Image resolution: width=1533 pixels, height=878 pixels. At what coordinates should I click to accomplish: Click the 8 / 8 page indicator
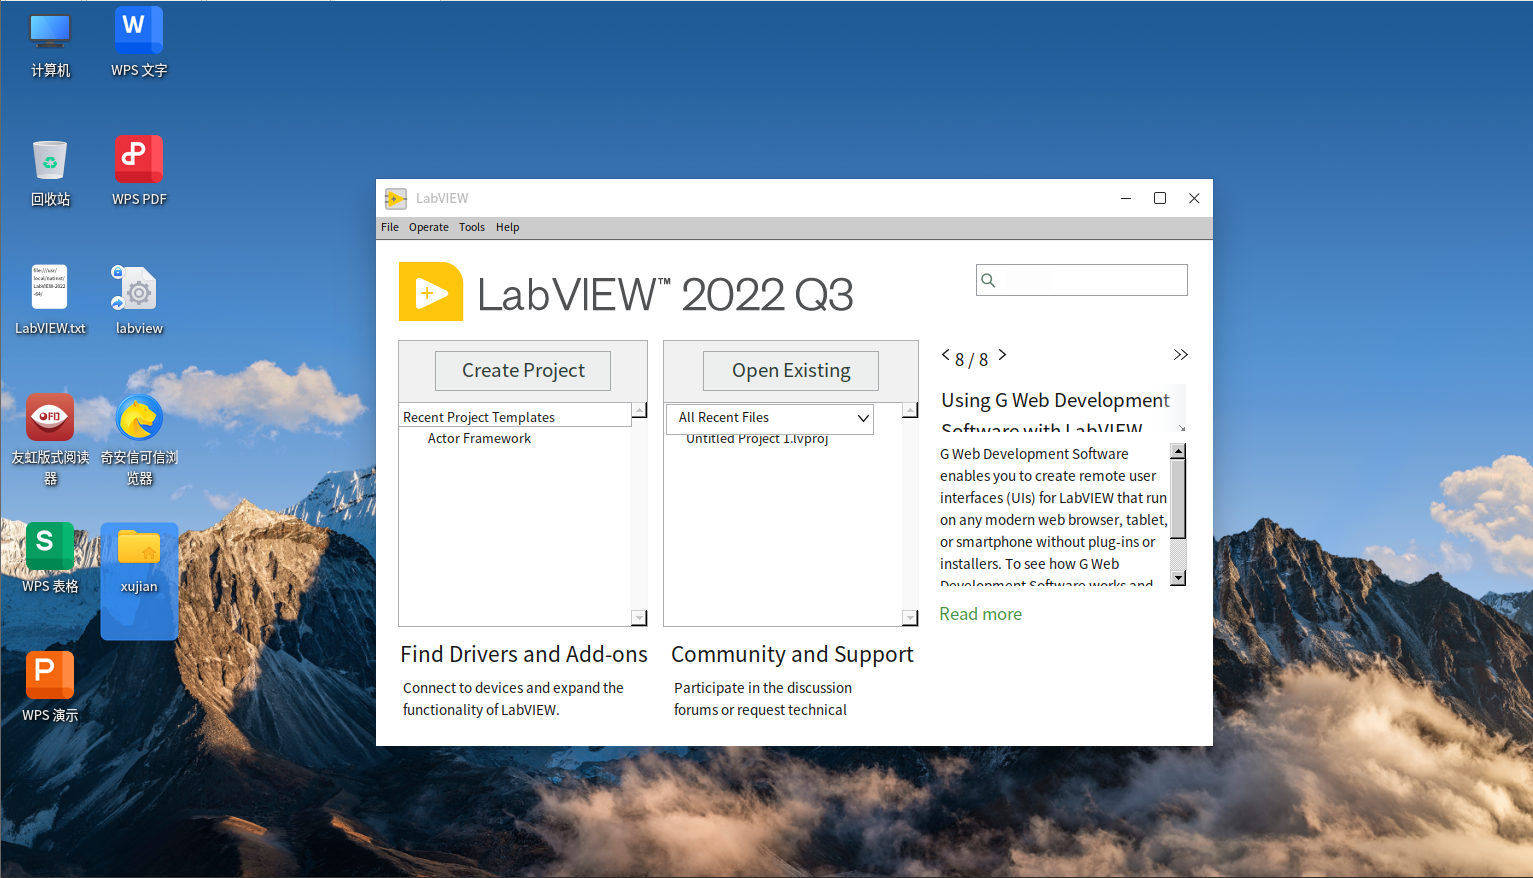pos(971,360)
